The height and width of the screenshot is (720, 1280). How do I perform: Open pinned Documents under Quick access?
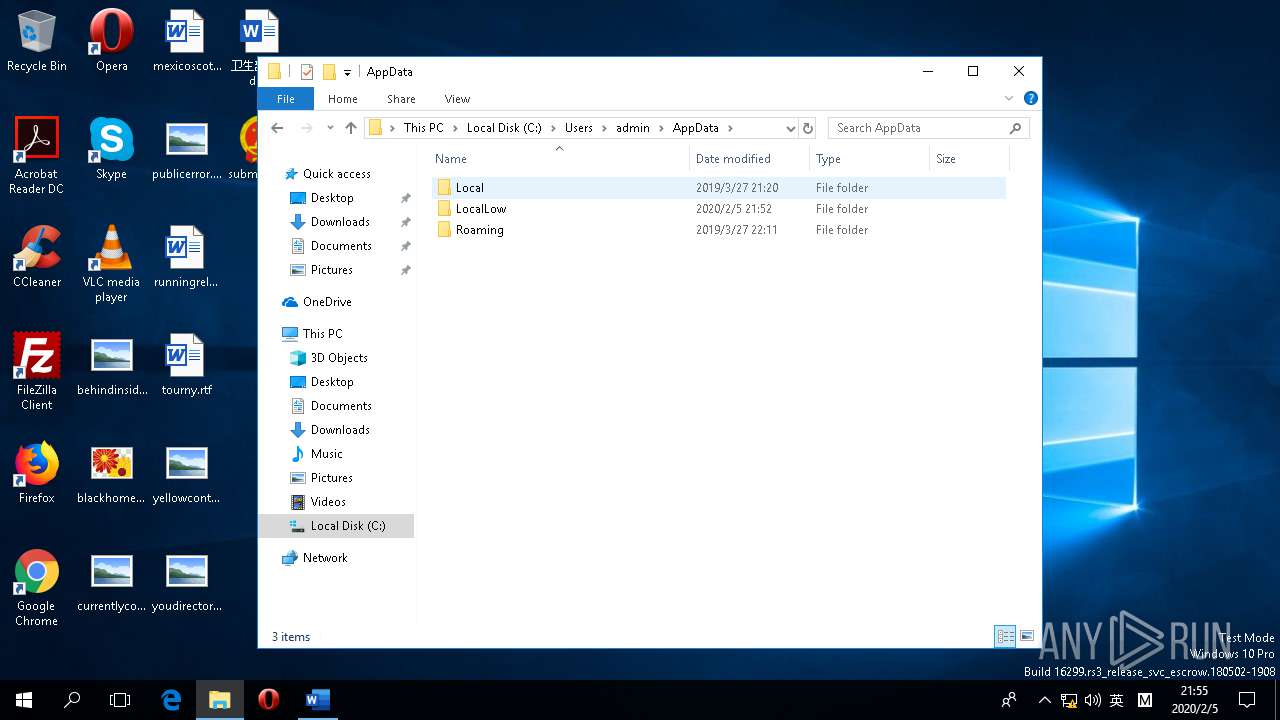click(x=341, y=246)
